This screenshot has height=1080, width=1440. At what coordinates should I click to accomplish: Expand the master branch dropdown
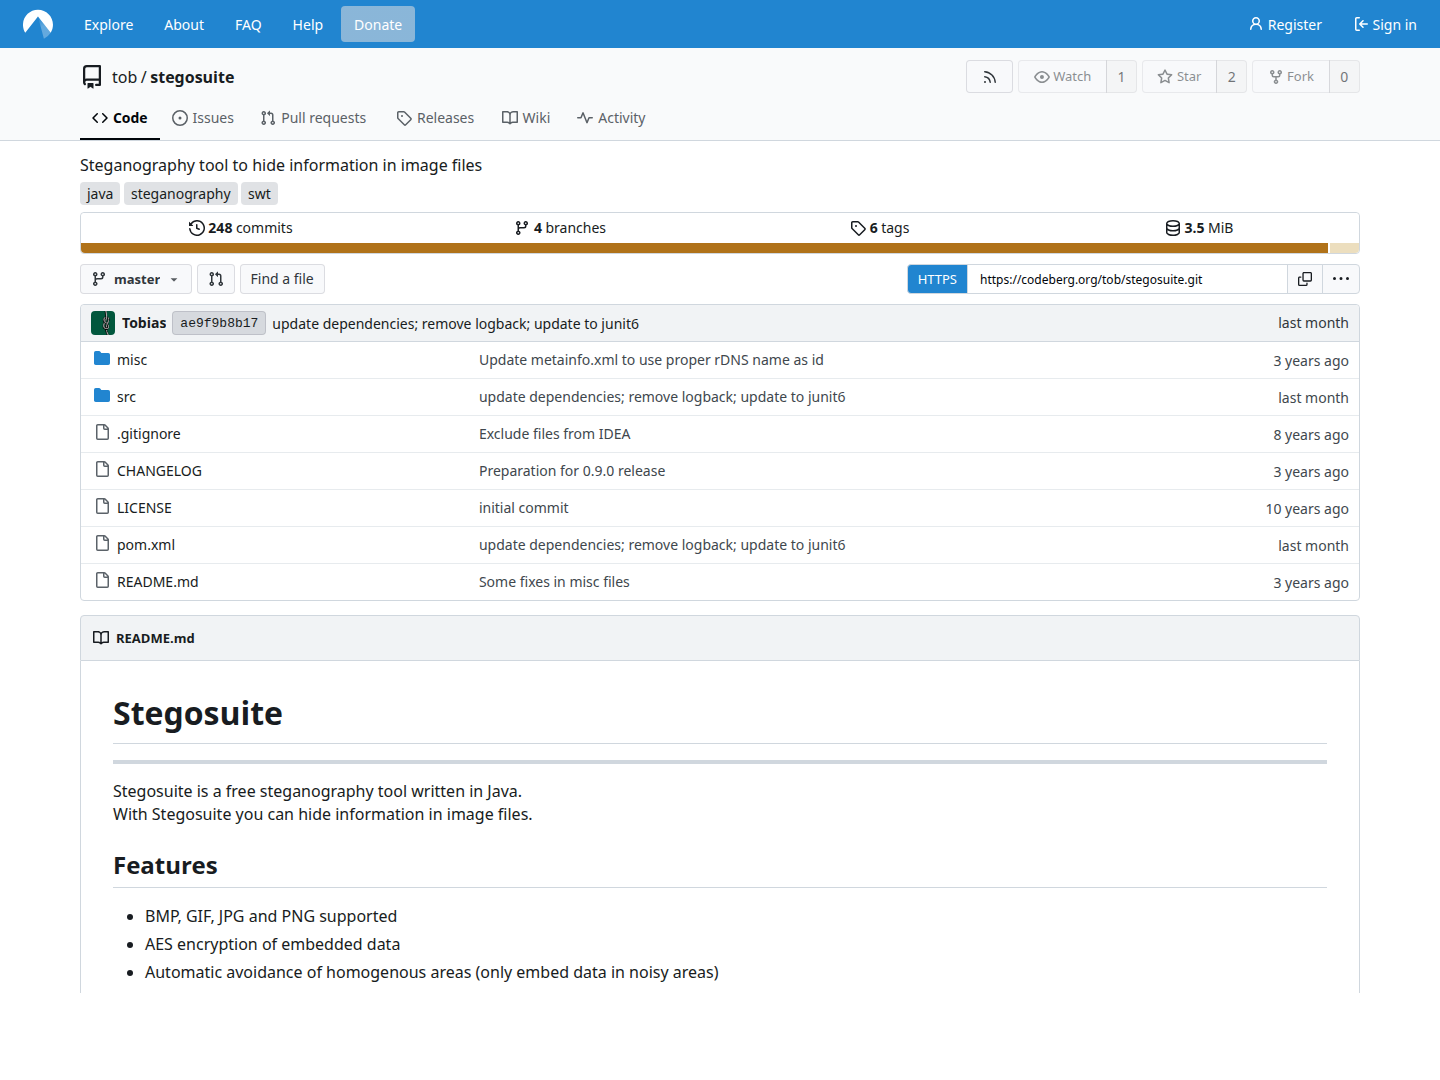coord(135,279)
